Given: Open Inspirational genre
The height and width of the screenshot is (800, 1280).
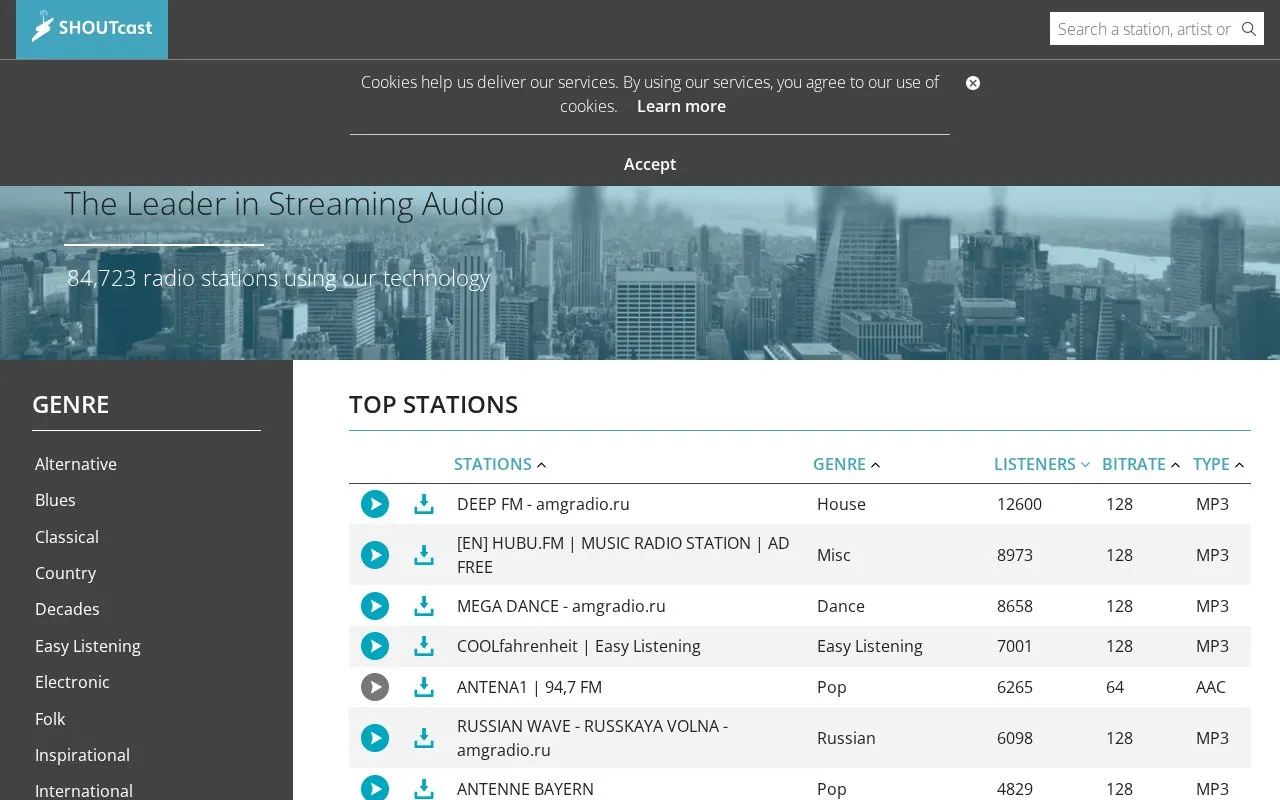Looking at the screenshot, I should click(x=82, y=755).
